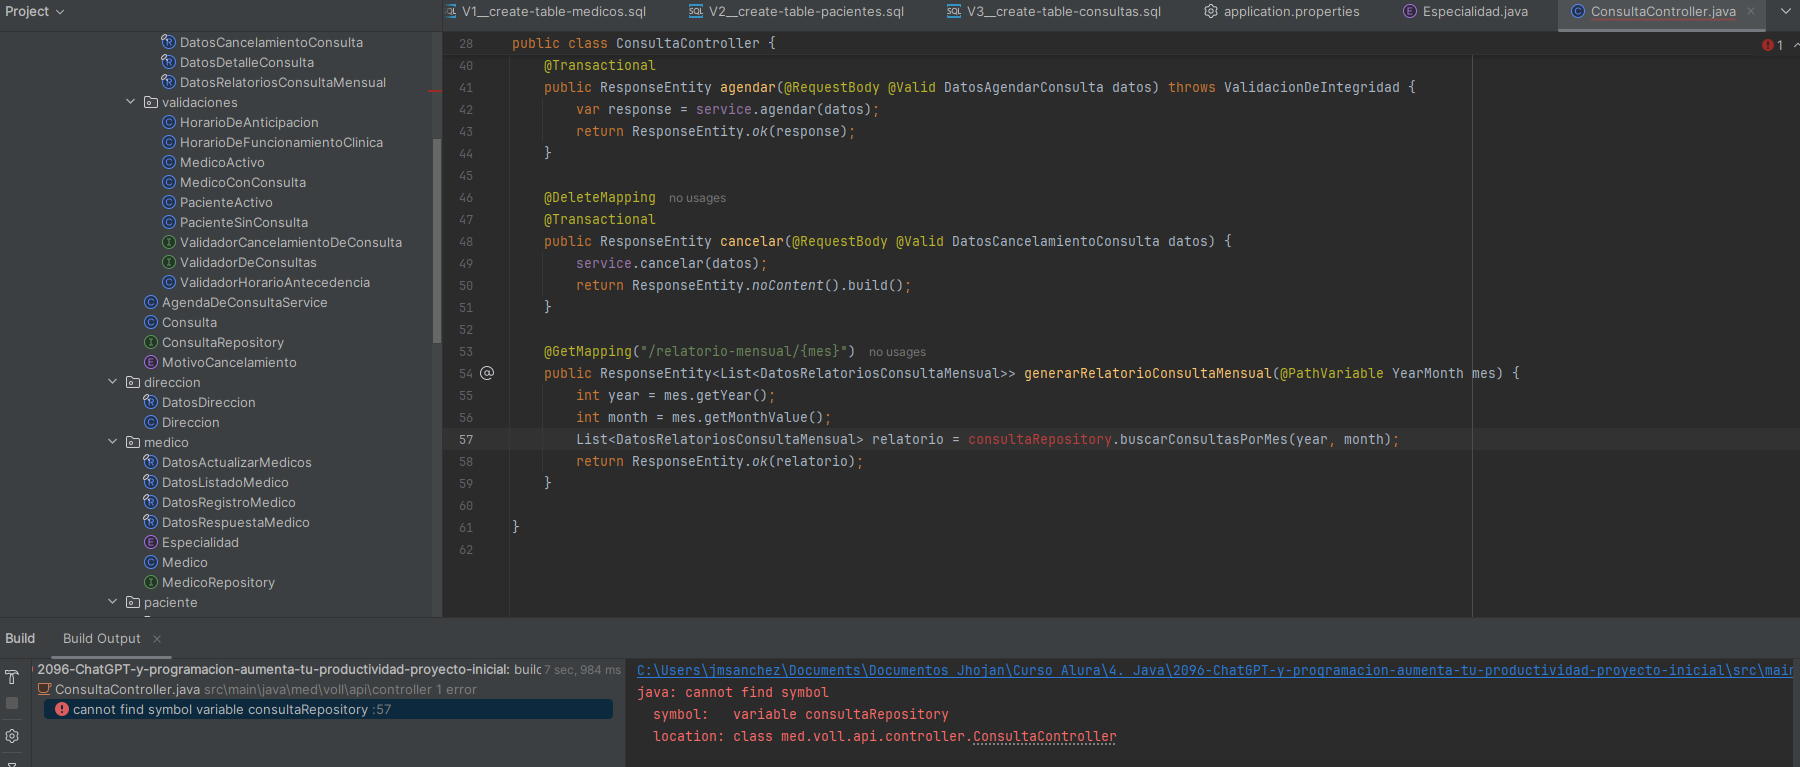Screen dimensions: 1800x767
Task: Open ValidadorHorarioAntecedencia class
Action: (x=275, y=282)
